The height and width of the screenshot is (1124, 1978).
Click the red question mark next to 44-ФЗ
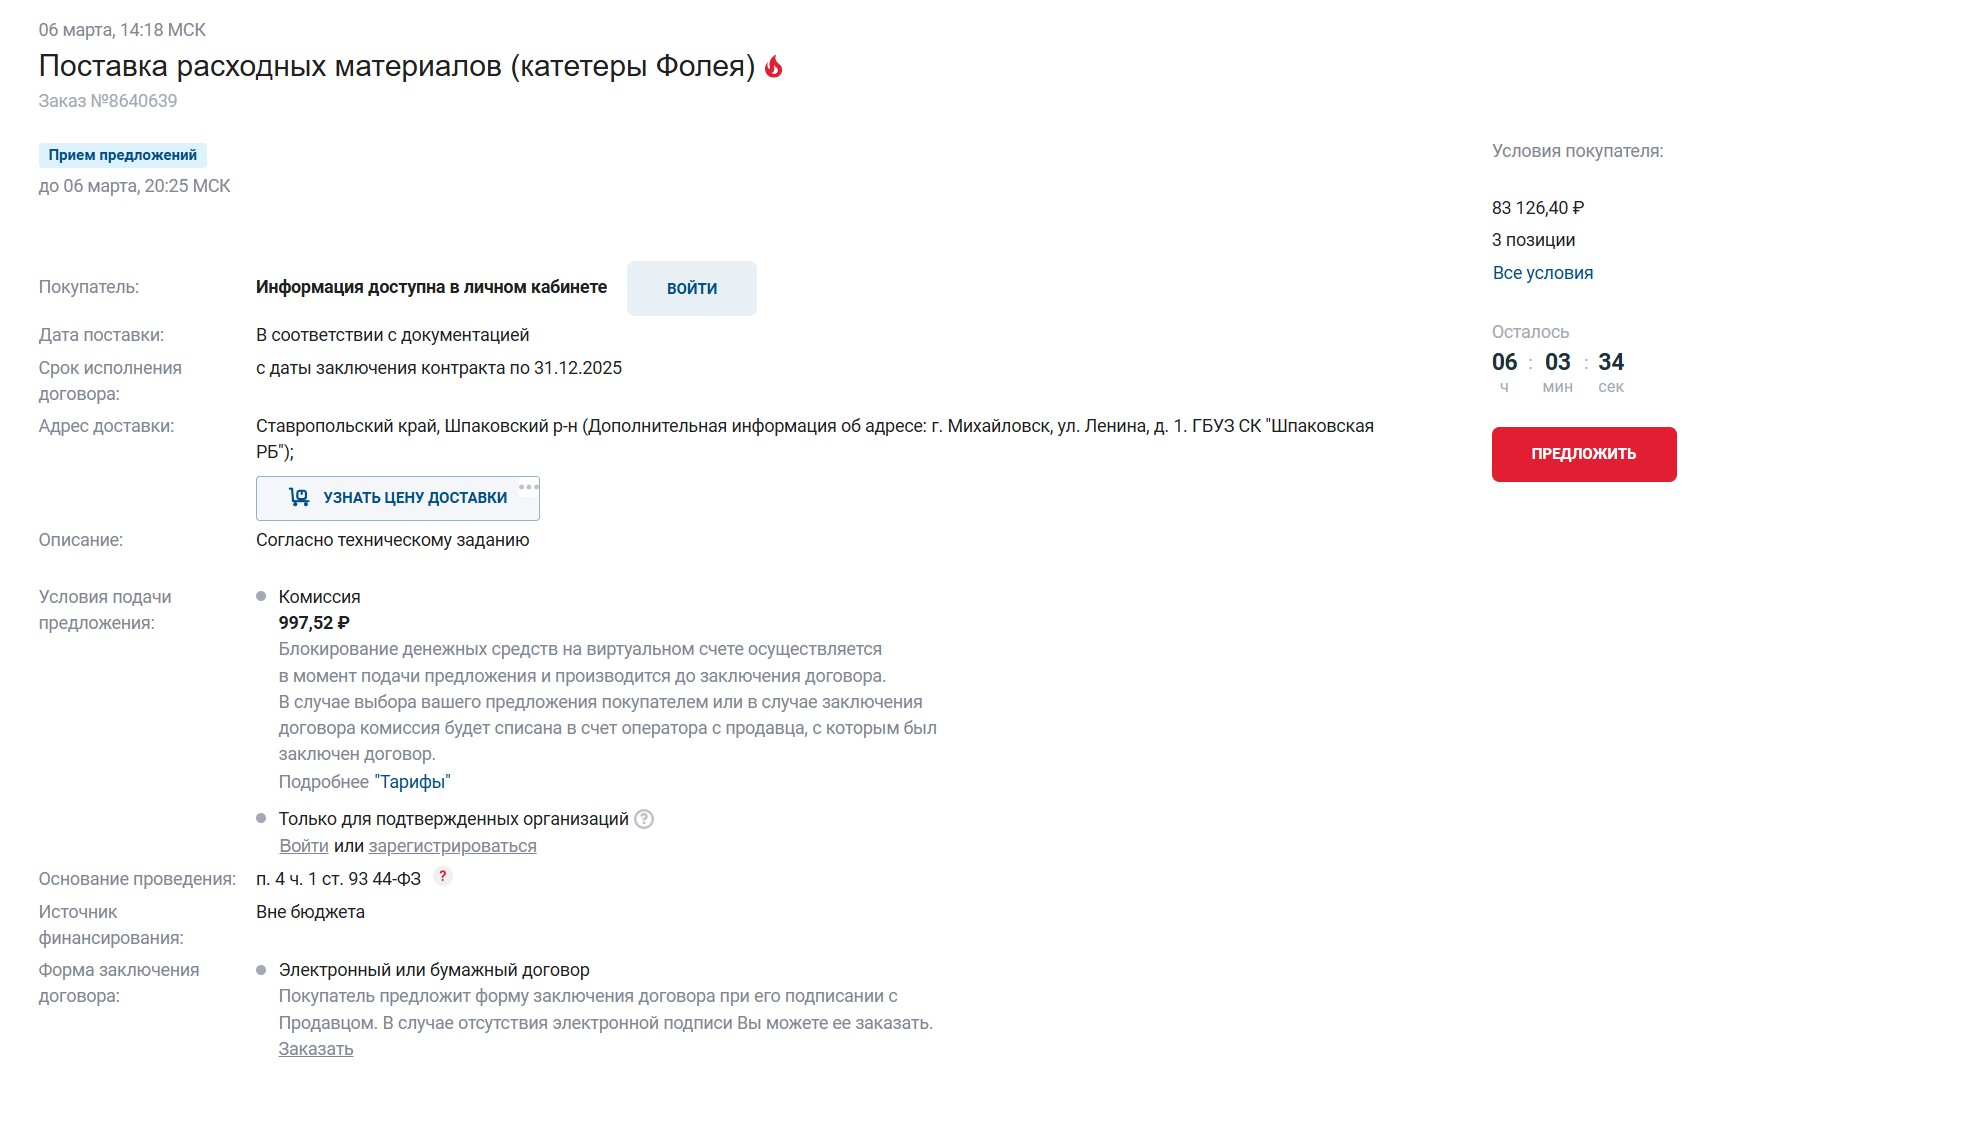[x=443, y=876]
